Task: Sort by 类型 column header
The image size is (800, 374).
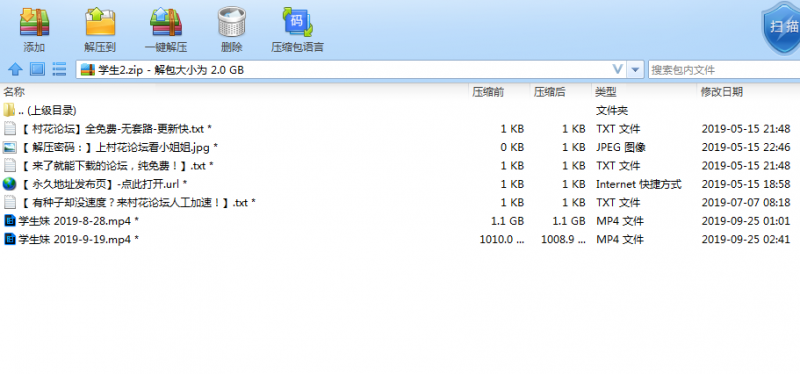Action: pyautogui.click(x=606, y=92)
